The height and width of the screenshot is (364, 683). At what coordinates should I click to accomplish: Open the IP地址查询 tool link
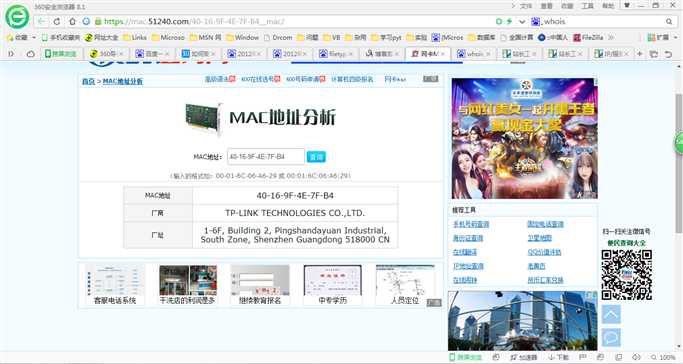tap(468, 266)
